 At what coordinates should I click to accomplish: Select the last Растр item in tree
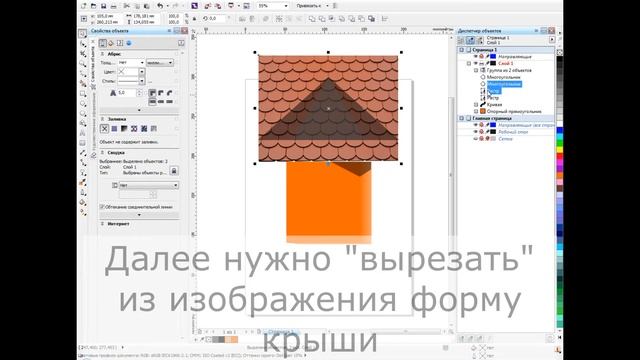(493, 98)
